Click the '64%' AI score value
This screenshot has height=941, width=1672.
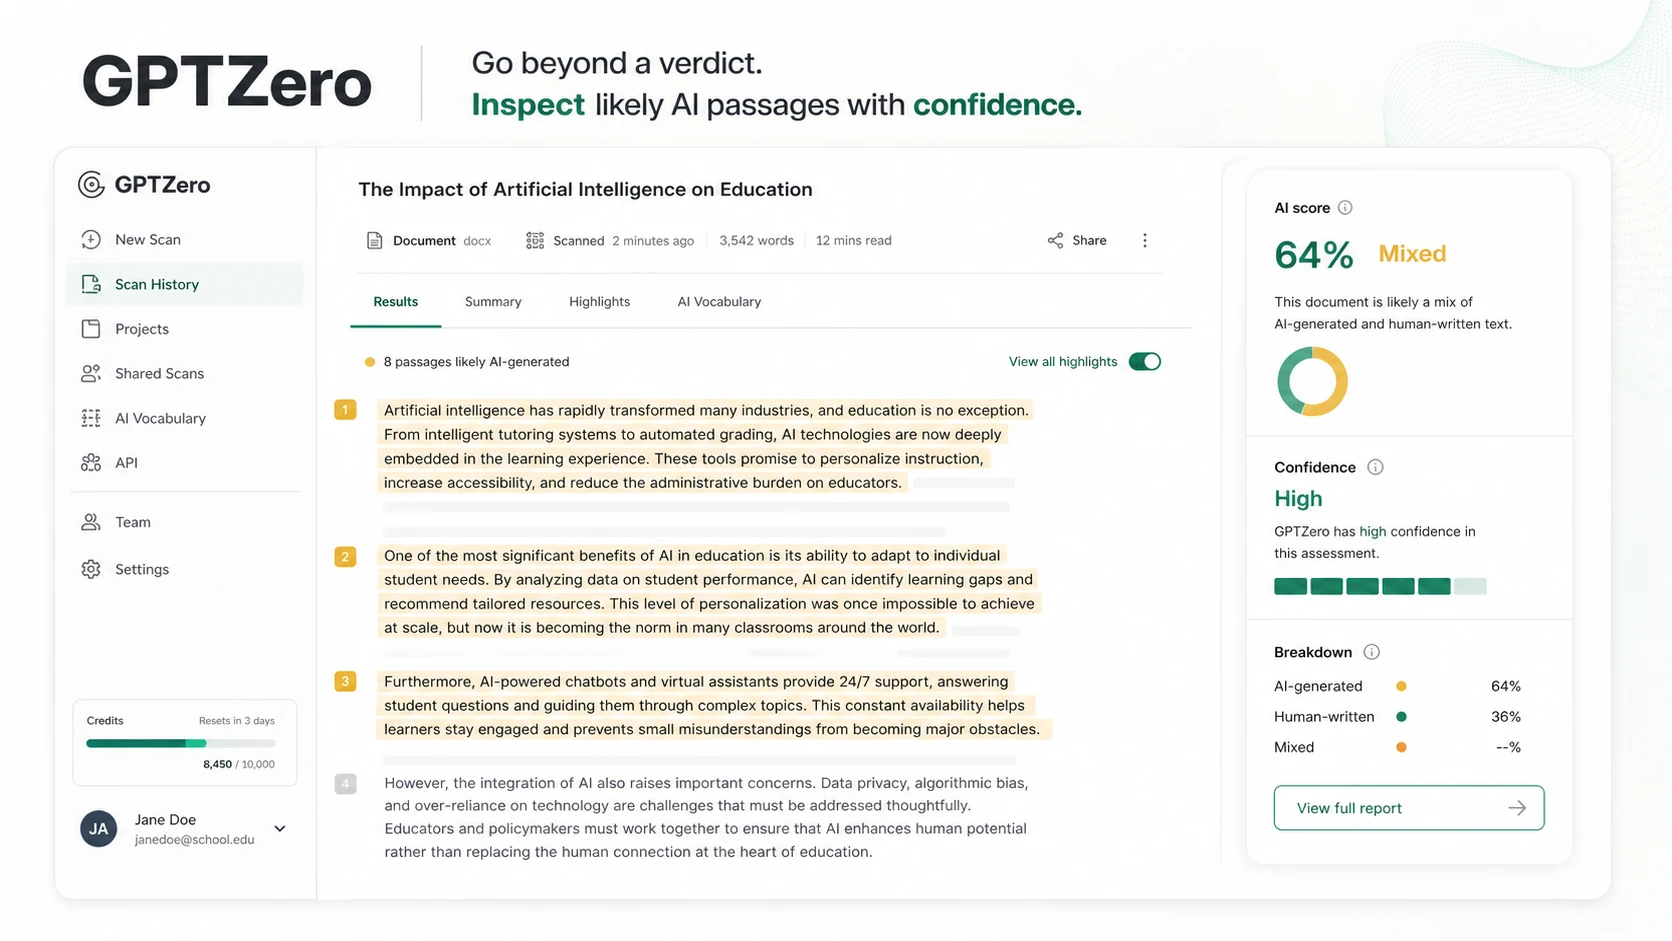pos(1314,254)
